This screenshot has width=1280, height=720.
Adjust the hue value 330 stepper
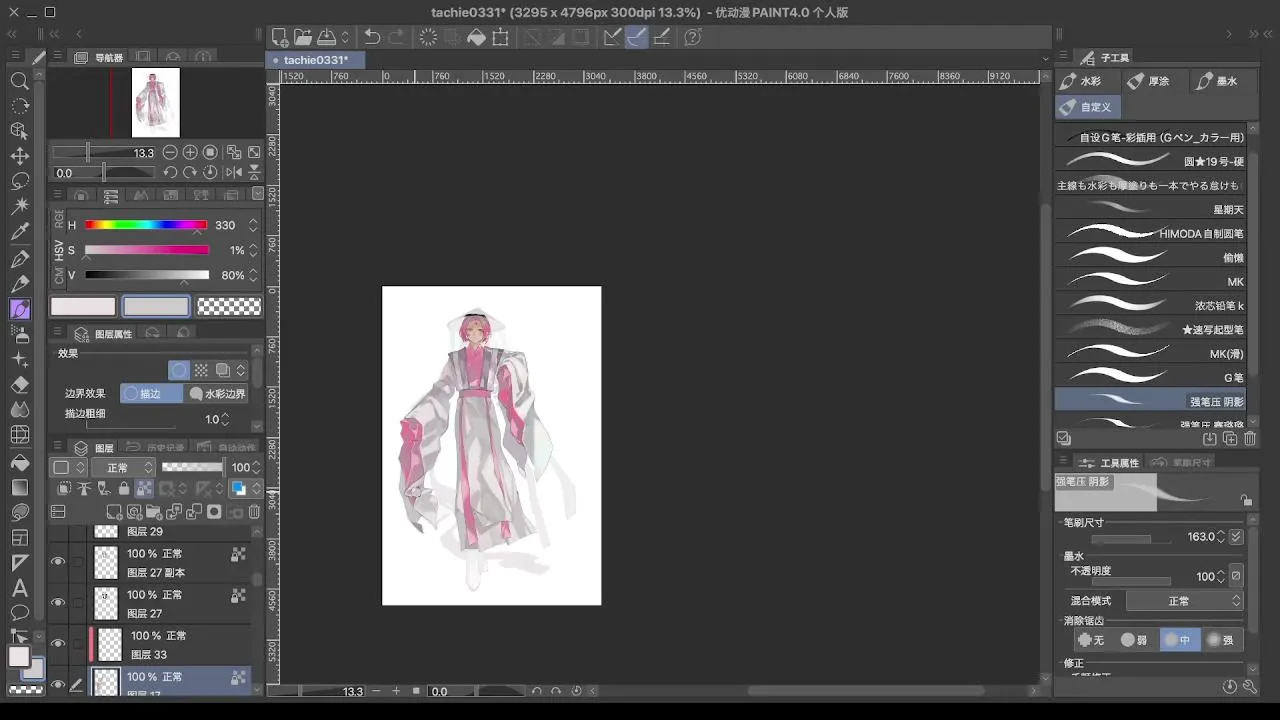253,225
